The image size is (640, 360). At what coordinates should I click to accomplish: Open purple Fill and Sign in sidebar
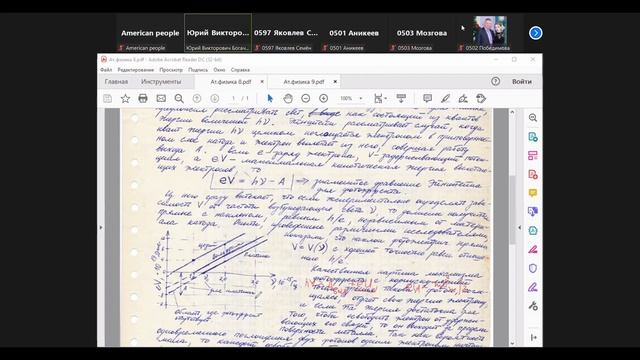(x=533, y=287)
